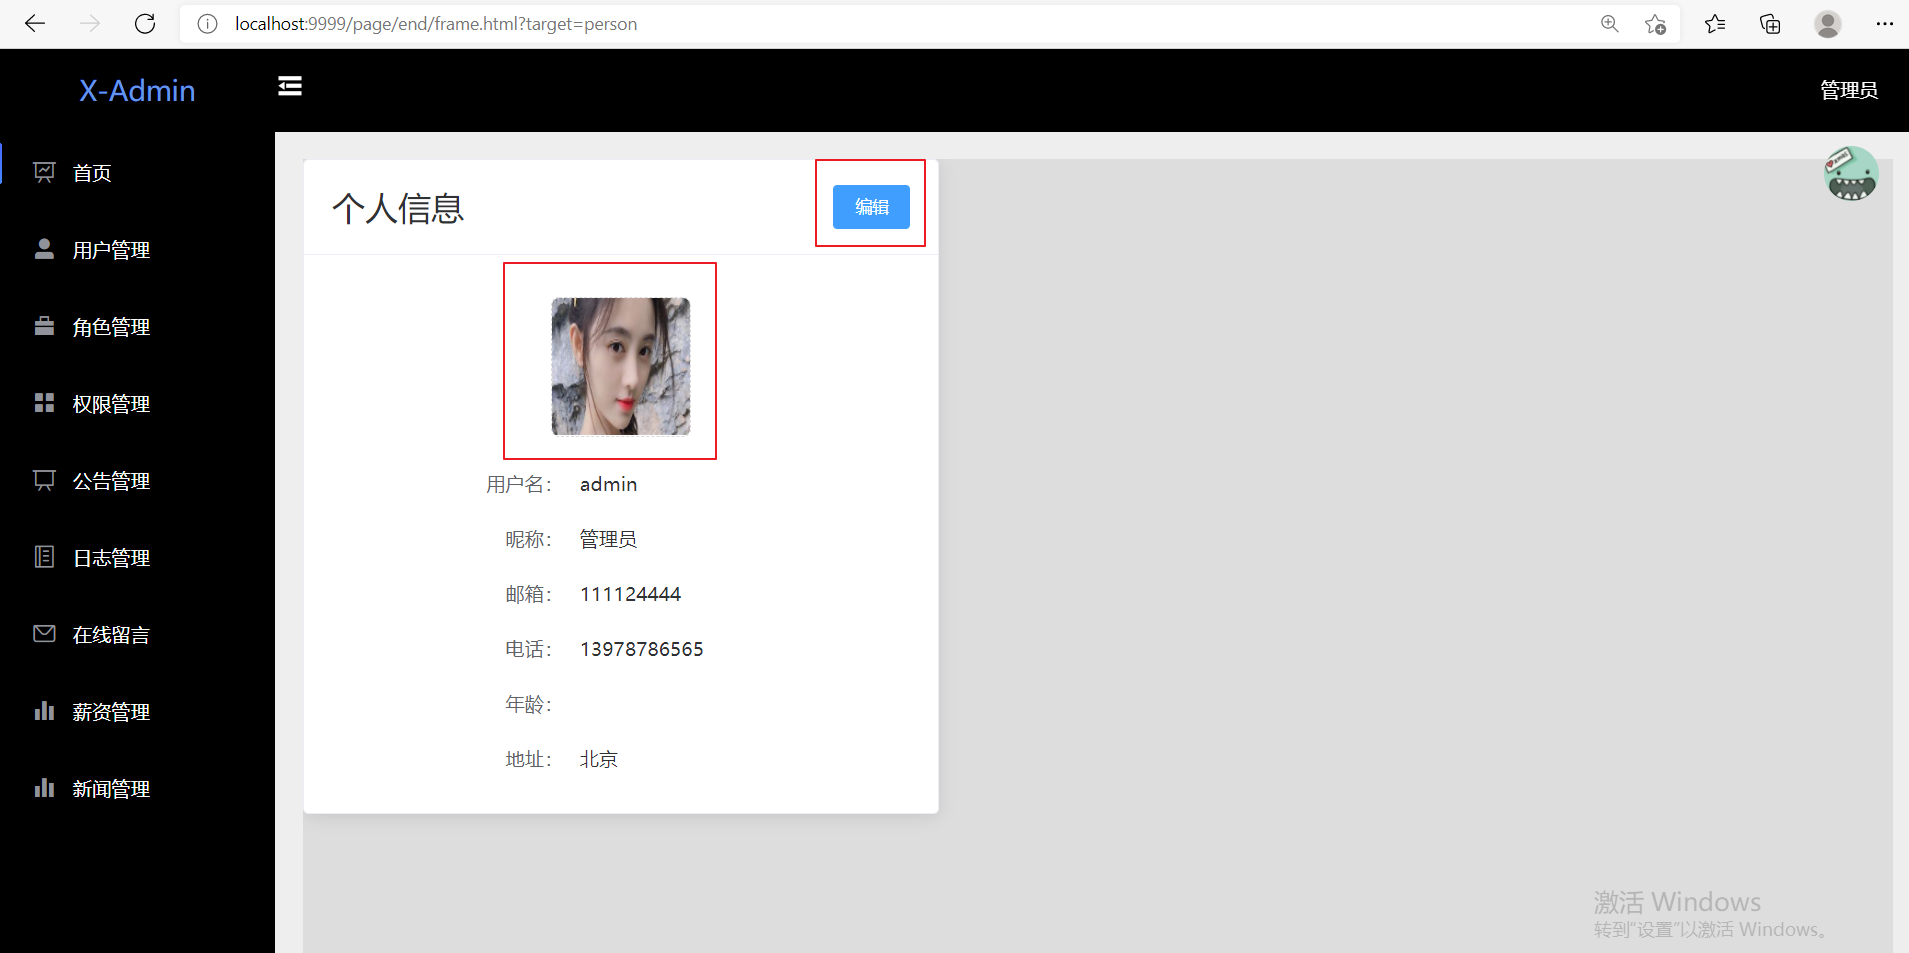Viewport: 1909px width, 953px height.
Task: Click the 薪资管理 bar chart icon
Action: pyautogui.click(x=44, y=711)
